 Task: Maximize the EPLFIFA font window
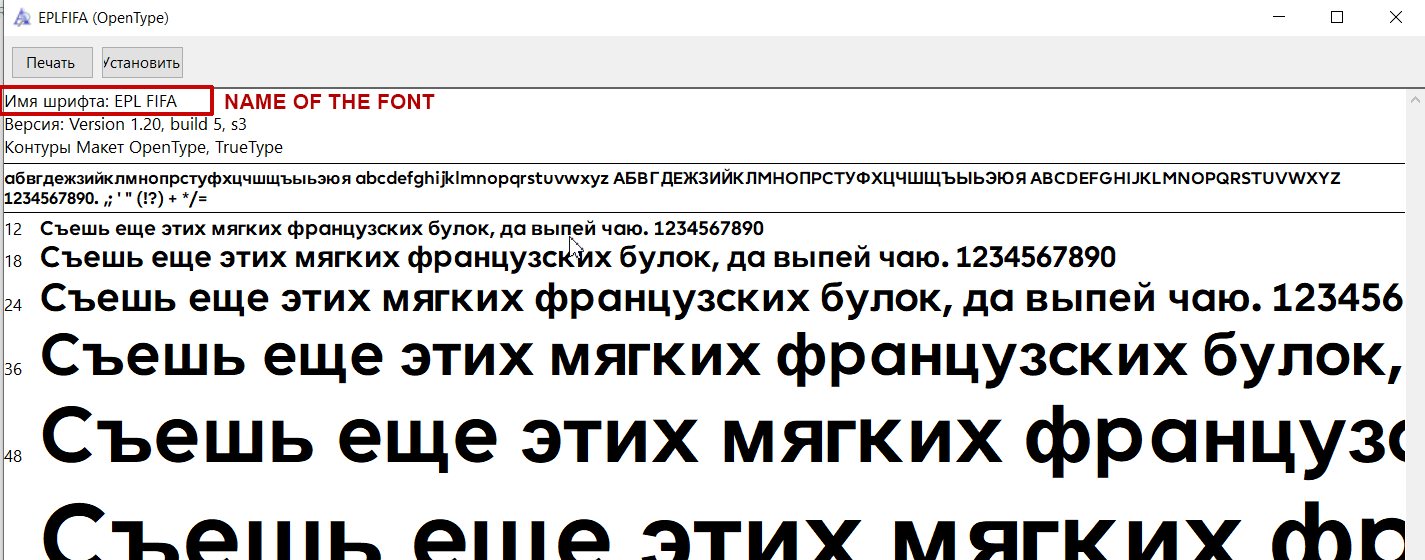click(1337, 17)
